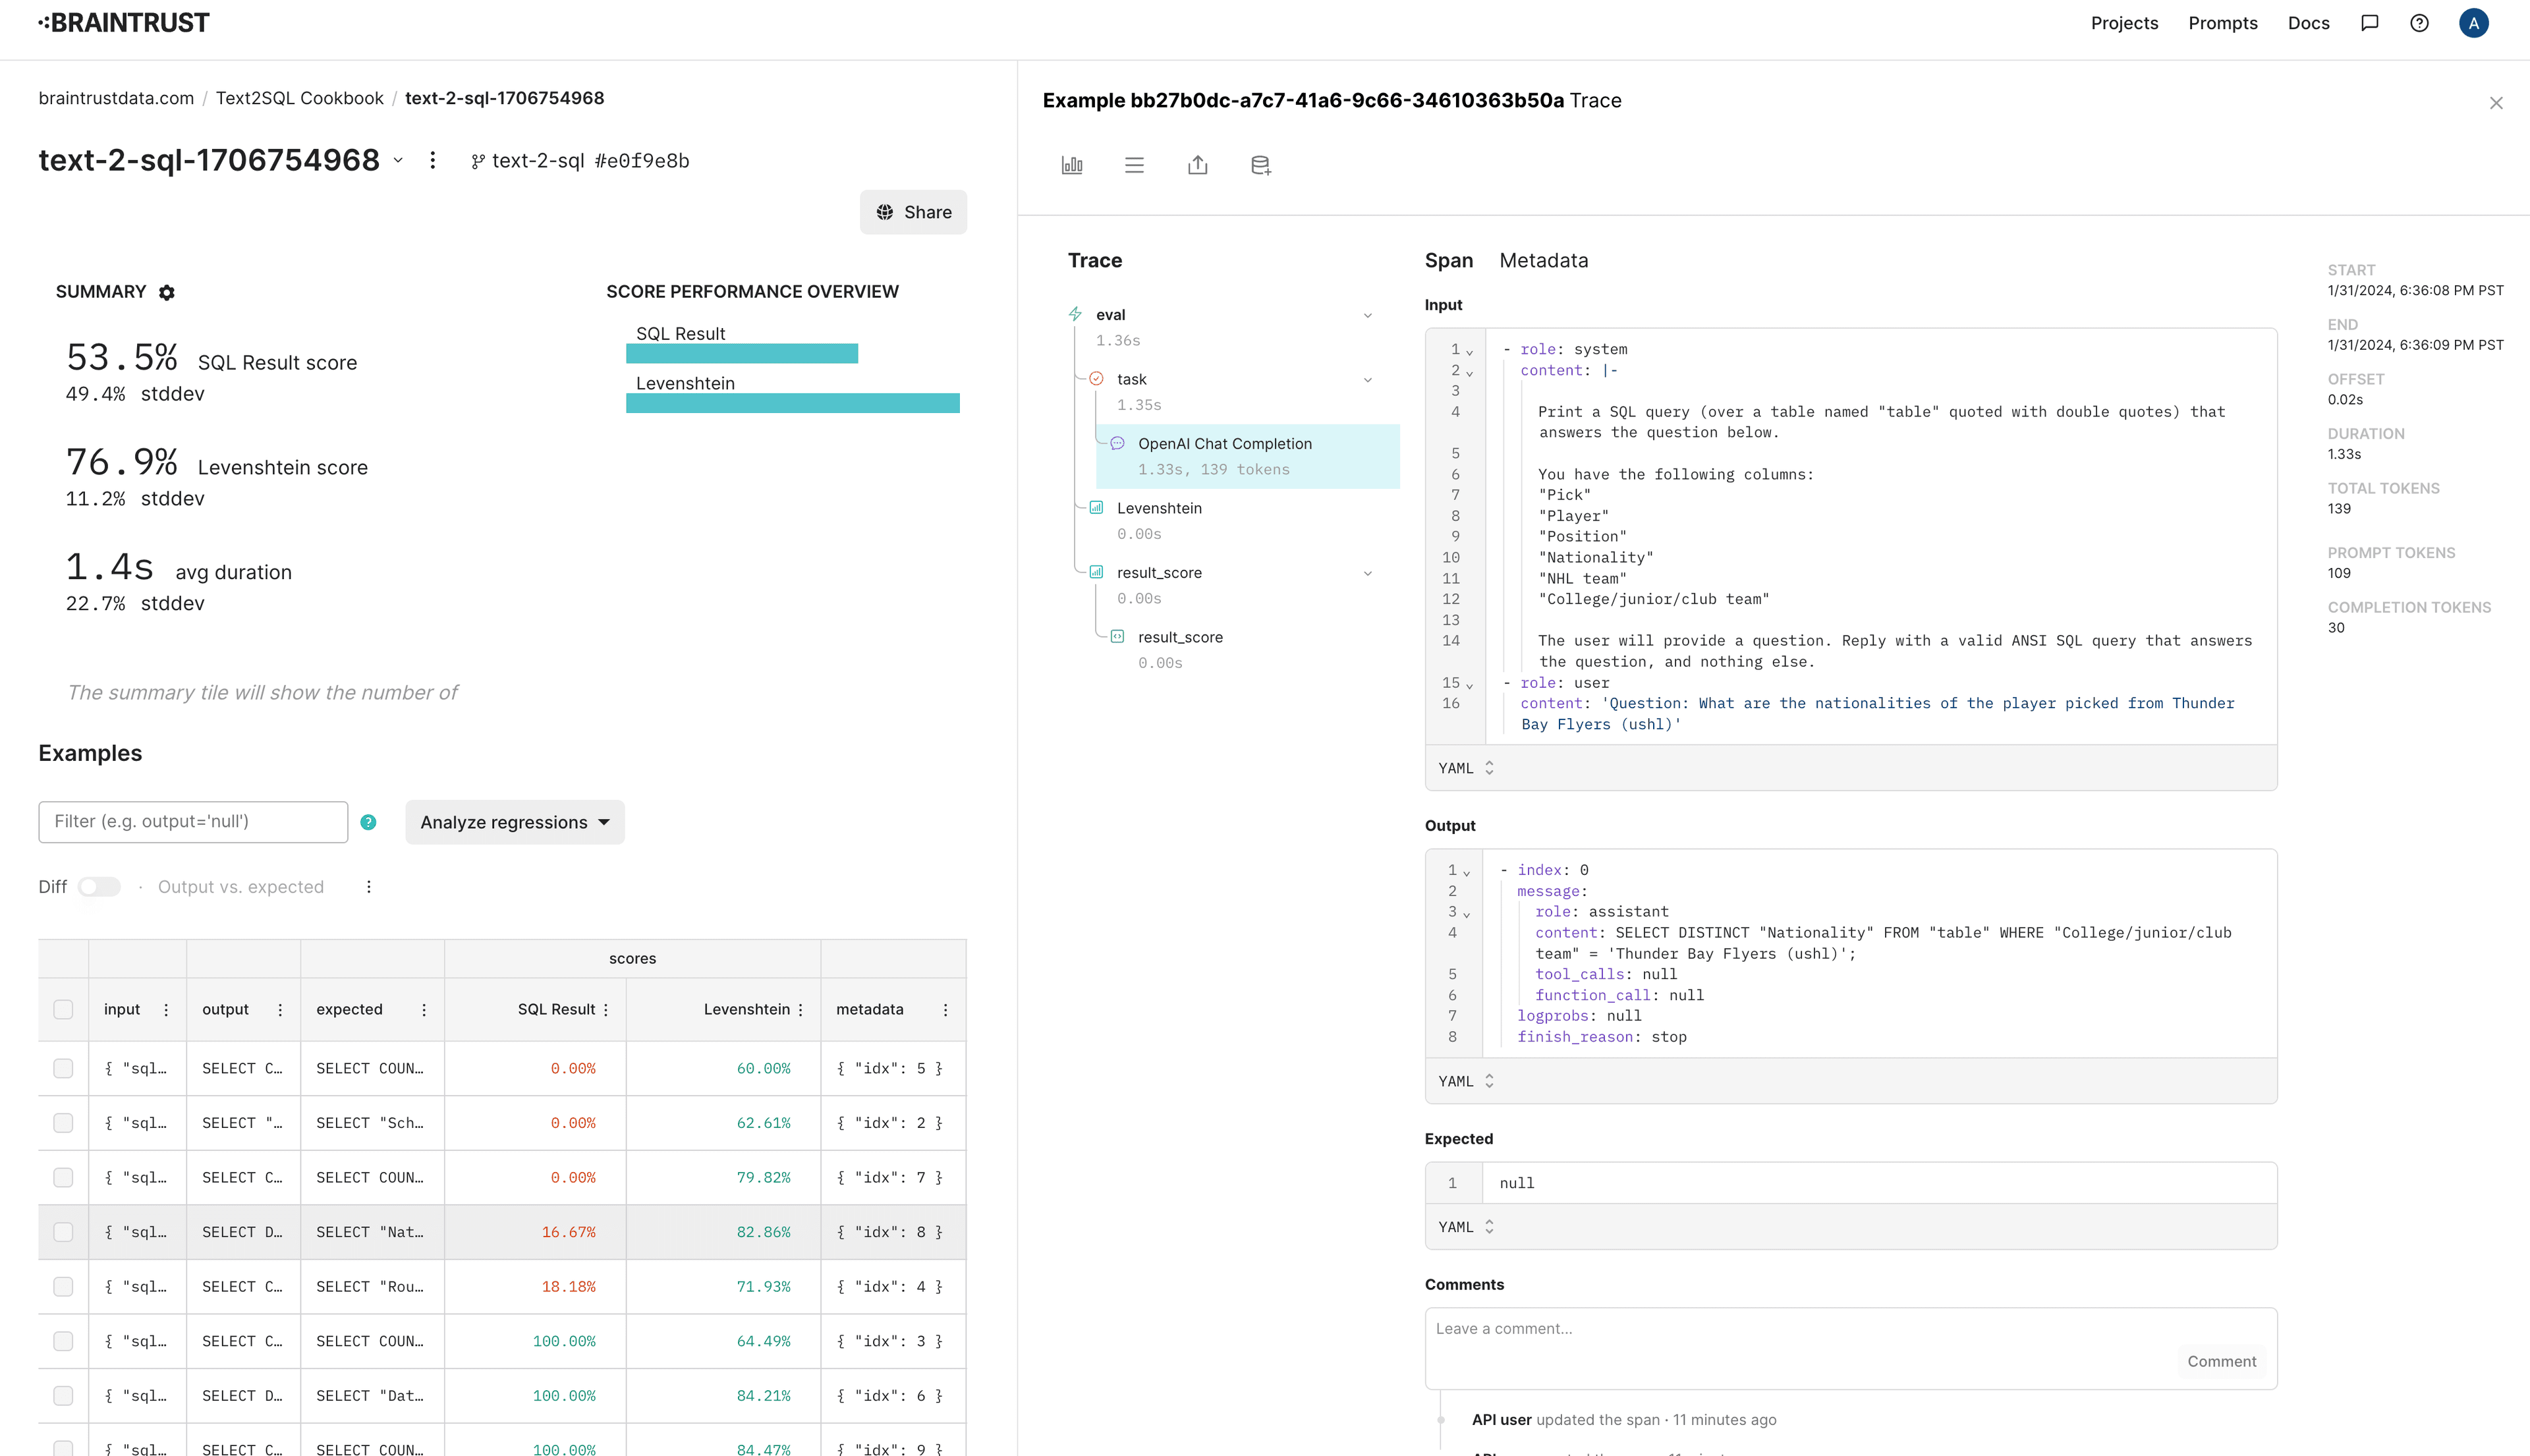Open the Text2SQL Cookbook breadcrumb link

point(299,98)
